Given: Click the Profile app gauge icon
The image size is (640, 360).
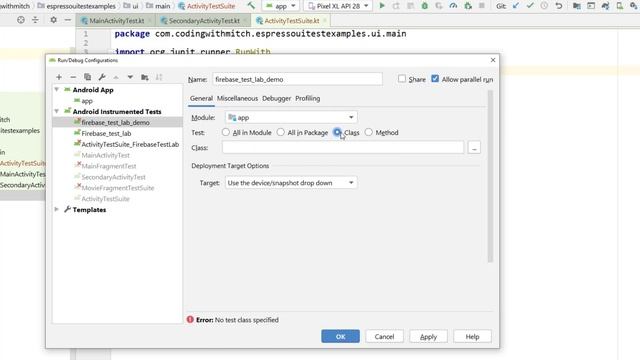Looking at the screenshot, I should pos(453,6).
